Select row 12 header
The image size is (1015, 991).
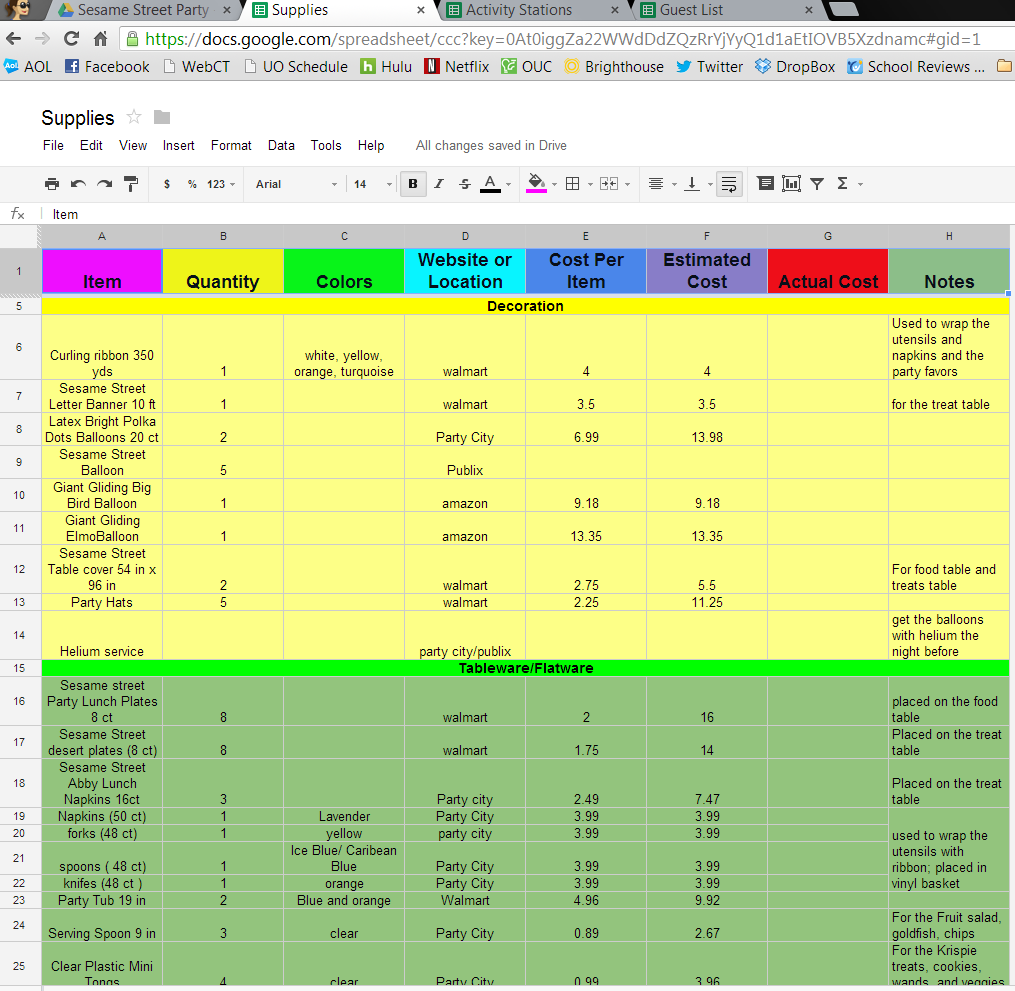pyautogui.click(x=19, y=569)
